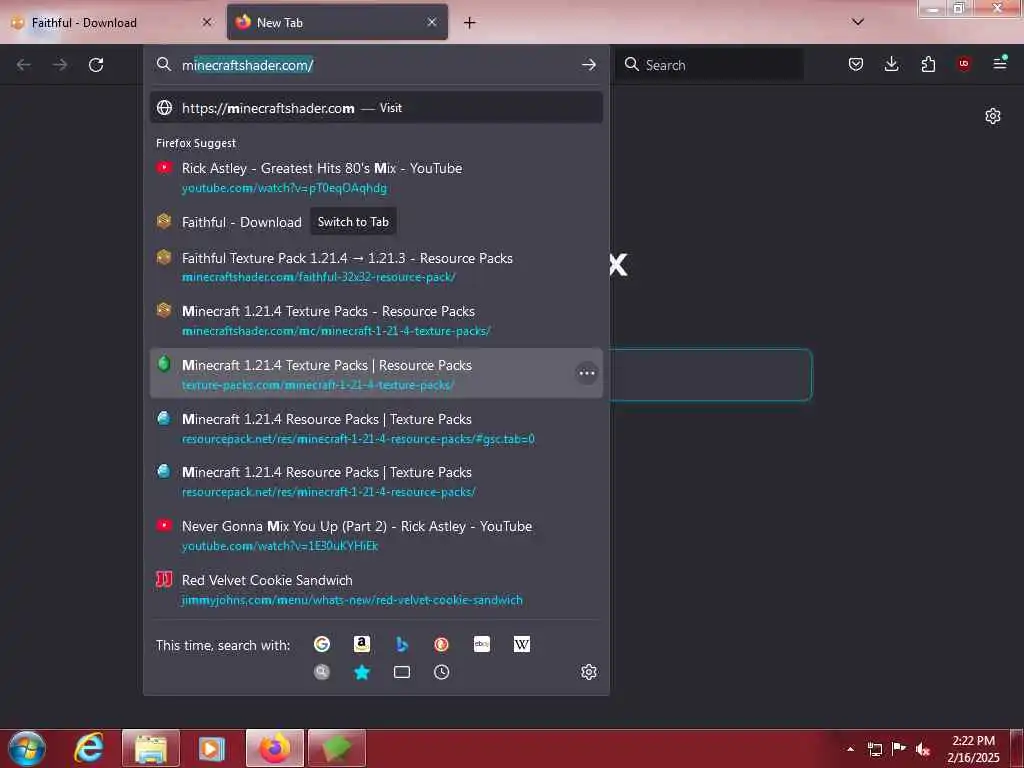Open the Windows Start menu
The height and width of the screenshot is (768, 1024).
click(x=27, y=748)
